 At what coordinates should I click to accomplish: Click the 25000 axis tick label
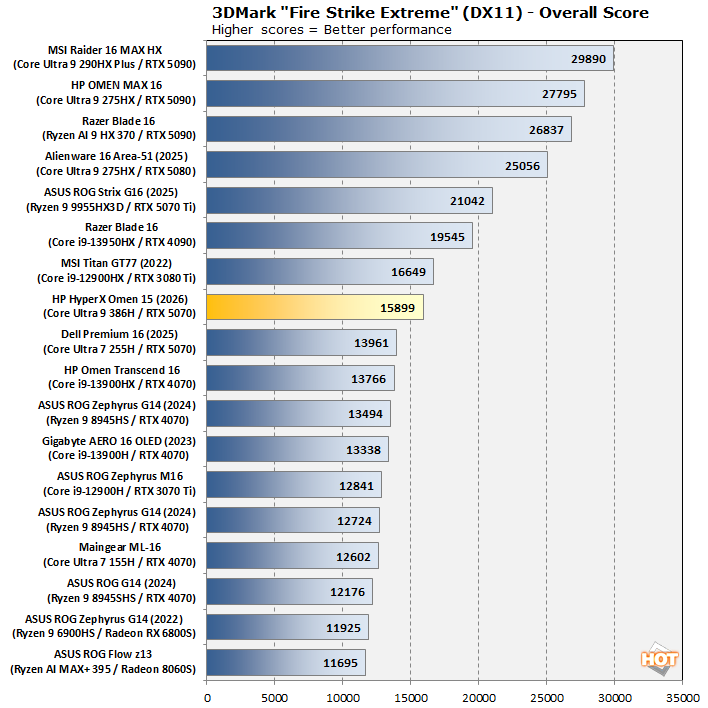point(547,698)
